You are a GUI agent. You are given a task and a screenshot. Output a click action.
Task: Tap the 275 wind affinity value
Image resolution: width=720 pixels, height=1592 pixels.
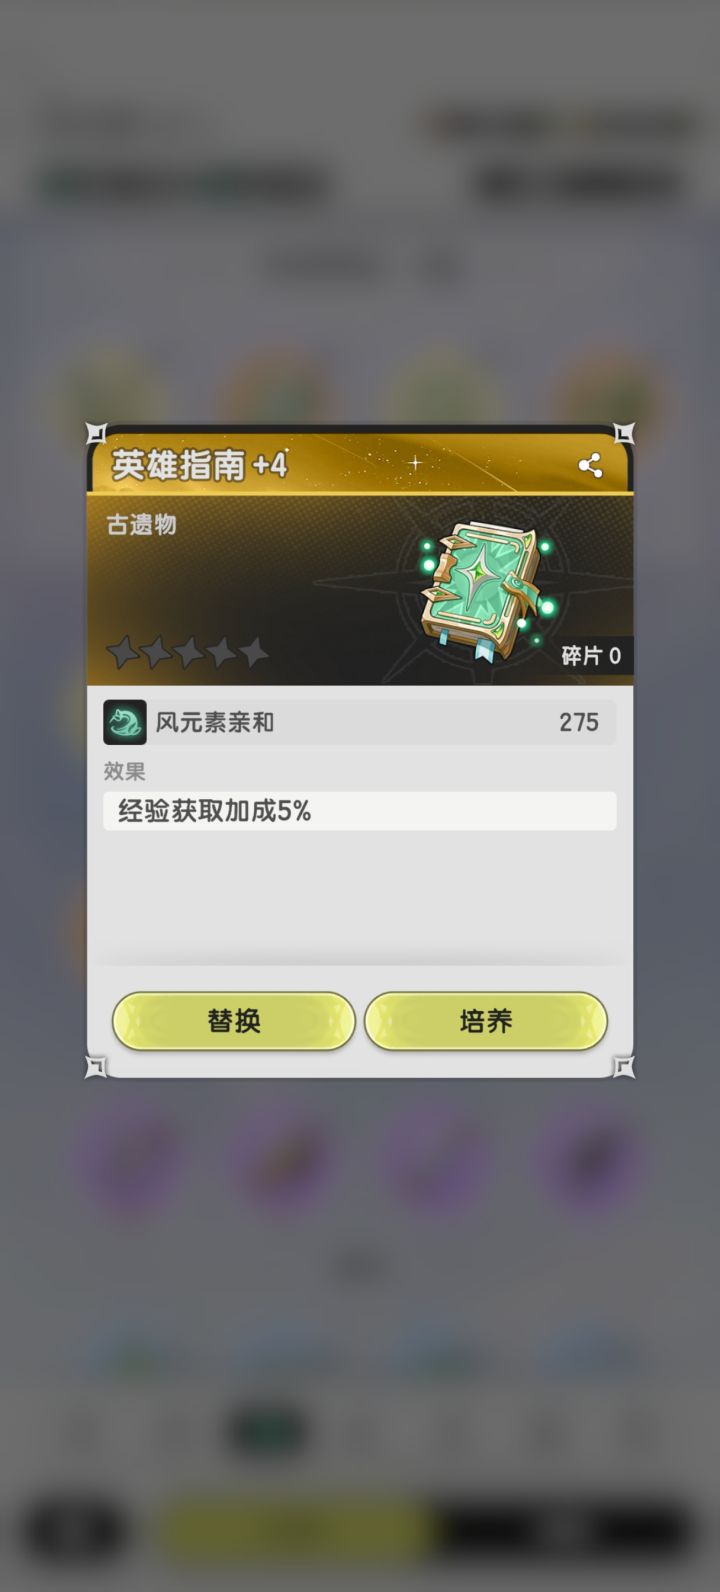(579, 722)
